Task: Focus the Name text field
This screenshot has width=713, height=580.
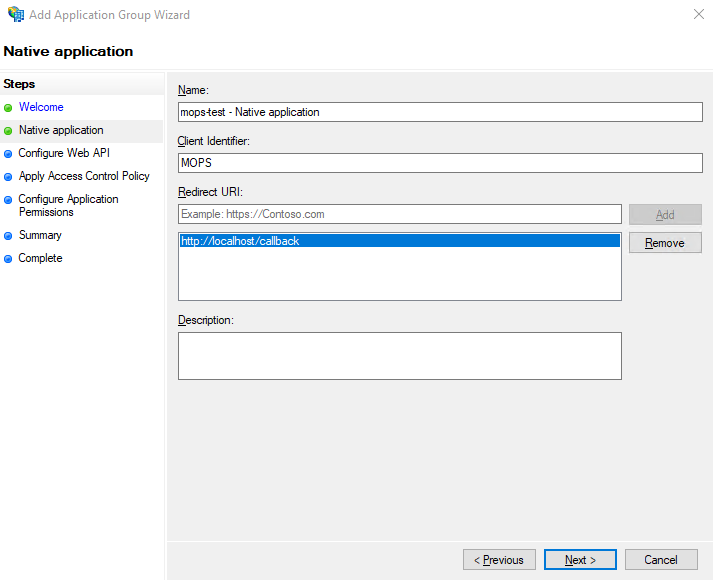Action: 440,112
